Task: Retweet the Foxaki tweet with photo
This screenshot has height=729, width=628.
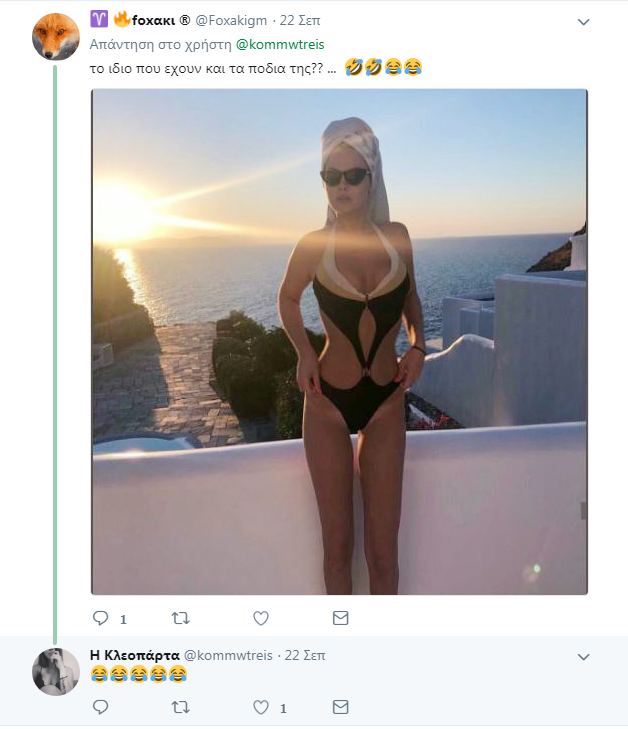Action: 180,618
